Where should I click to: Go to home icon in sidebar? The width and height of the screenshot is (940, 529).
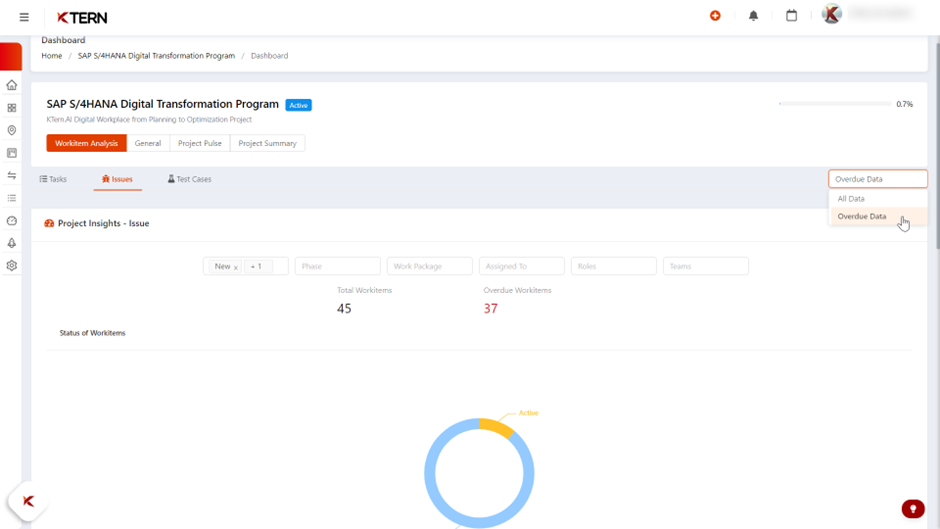[11, 85]
